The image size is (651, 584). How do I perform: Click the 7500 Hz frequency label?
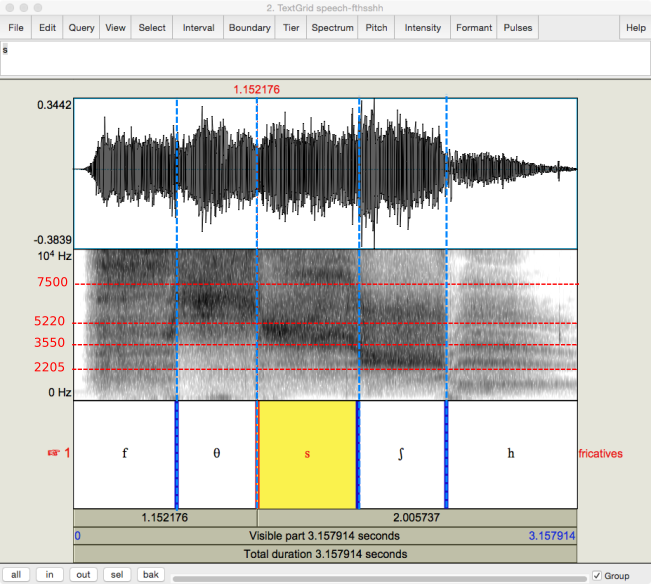tap(52, 282)
